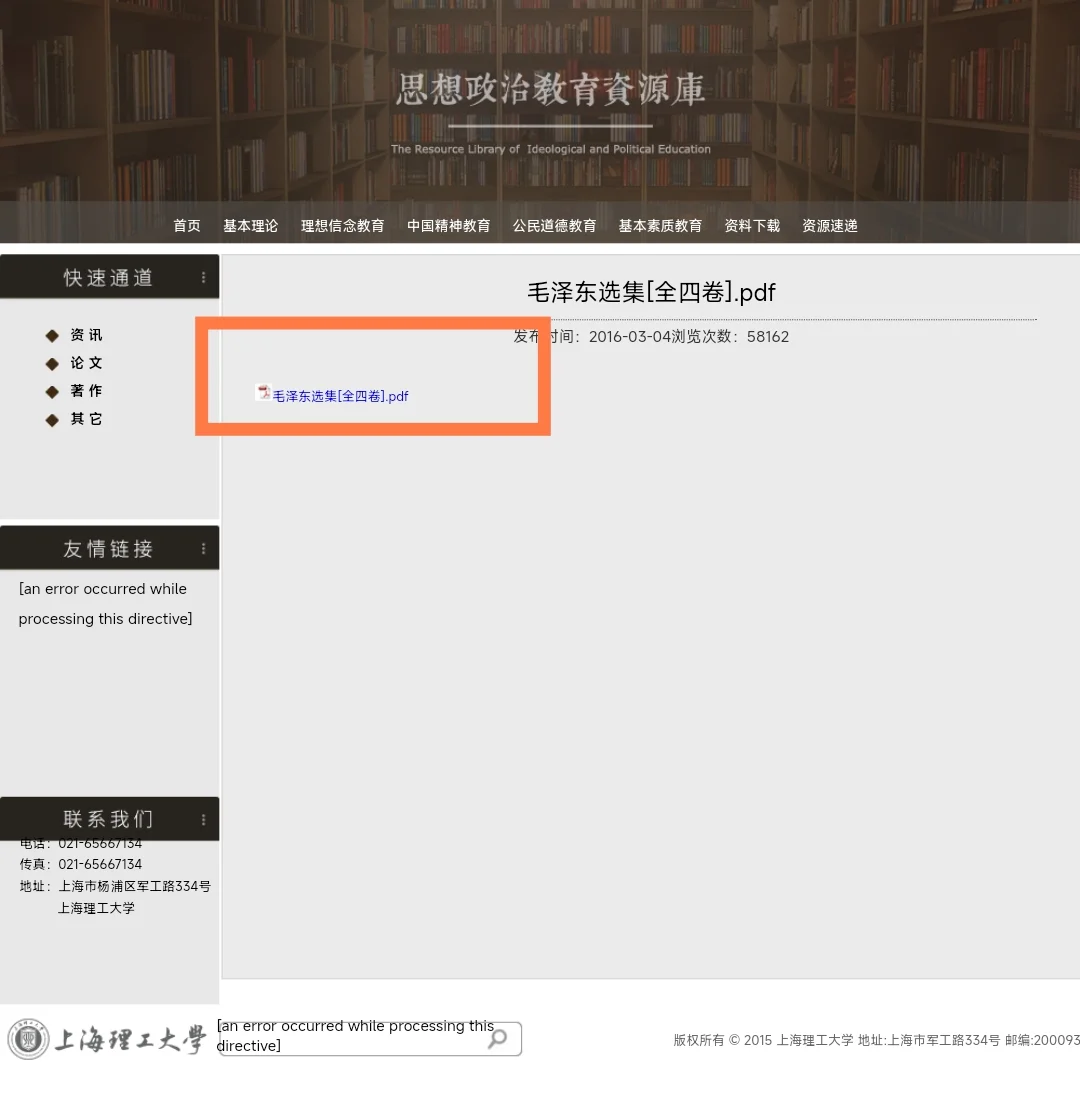Open the 著作 quick link
This screenshot has width=1080, height=1095.
(87, 391)
